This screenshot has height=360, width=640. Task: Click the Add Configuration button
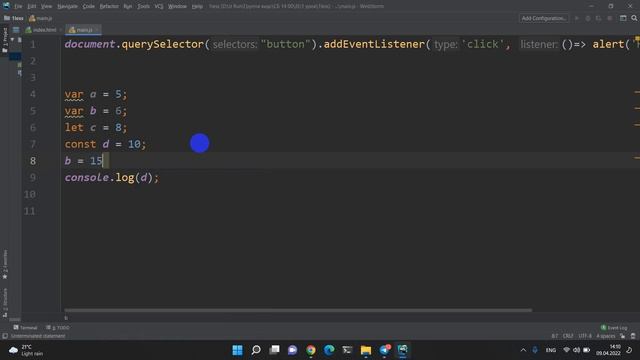point(543,18)
